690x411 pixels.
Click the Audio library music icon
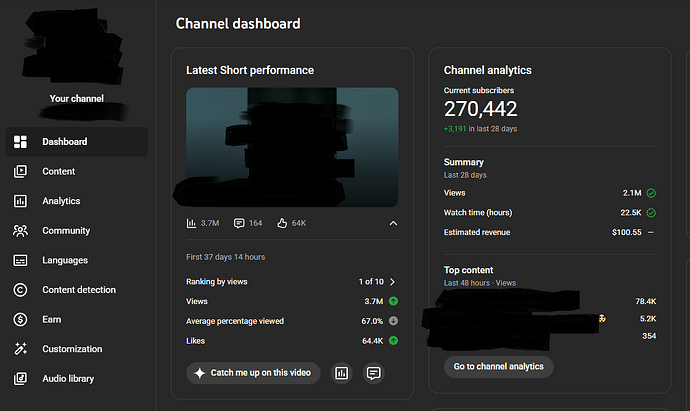(x=20, y=378)
